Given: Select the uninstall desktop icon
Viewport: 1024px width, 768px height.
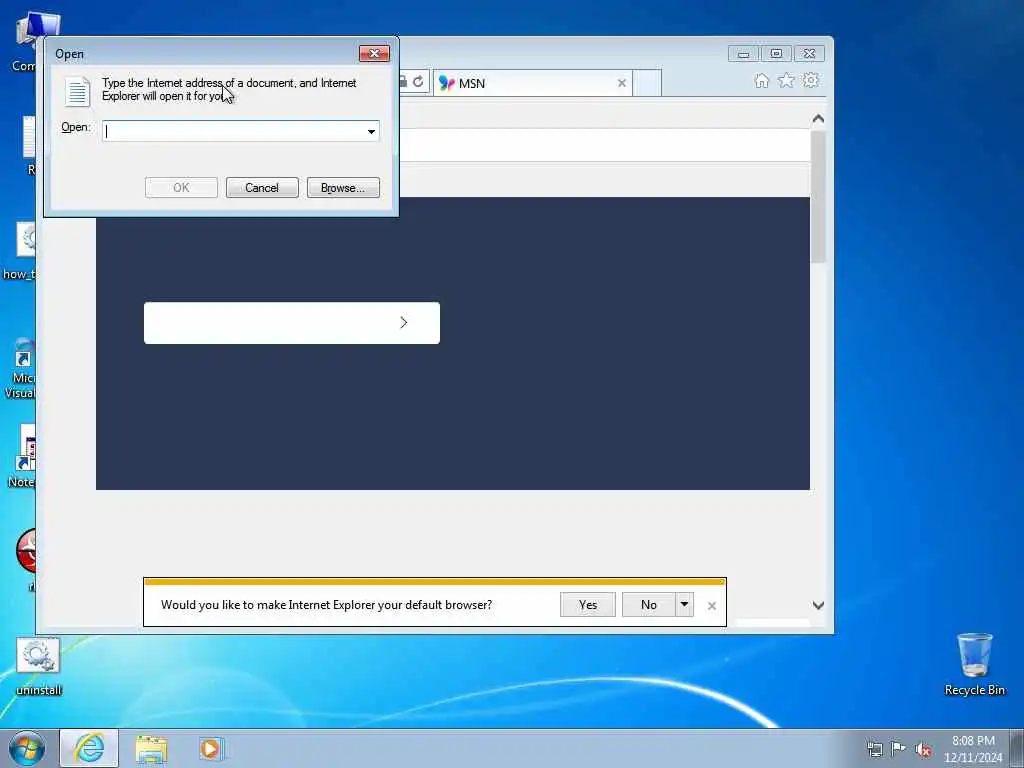Looking at the screenshot, I should coord(39,666).
